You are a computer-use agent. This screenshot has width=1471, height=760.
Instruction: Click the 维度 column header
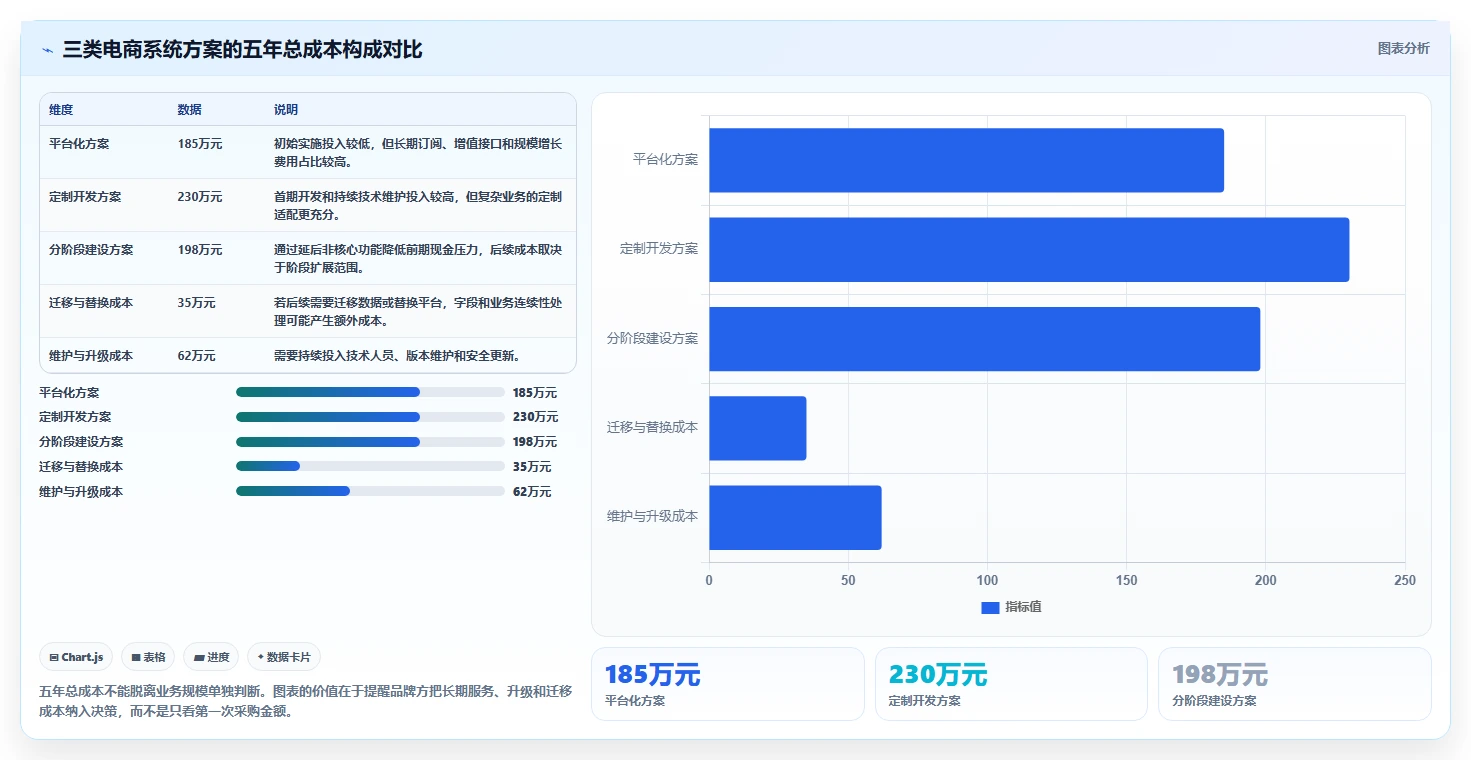61,110
